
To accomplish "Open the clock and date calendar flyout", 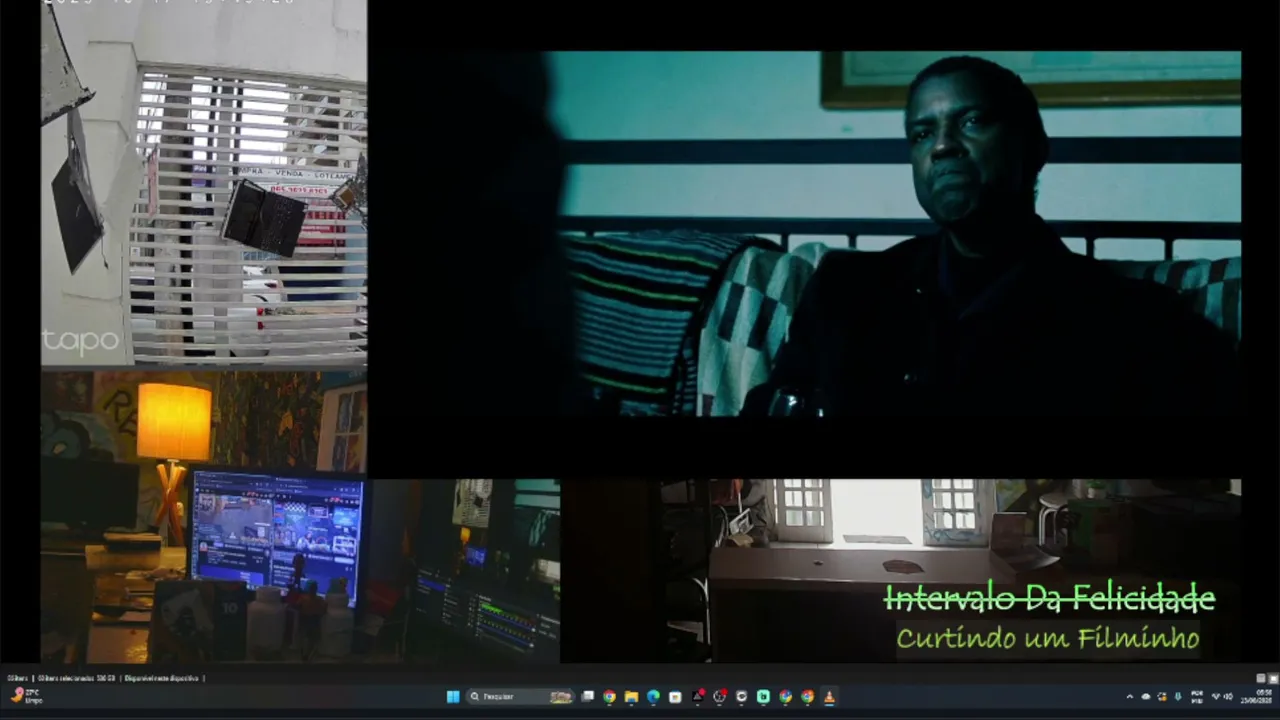I will coord(1257,697).
